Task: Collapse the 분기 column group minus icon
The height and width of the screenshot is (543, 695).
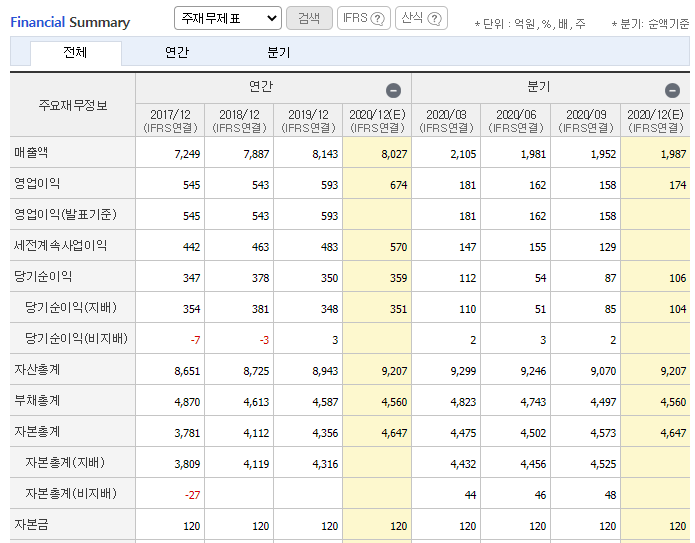Action: point(672,90)
